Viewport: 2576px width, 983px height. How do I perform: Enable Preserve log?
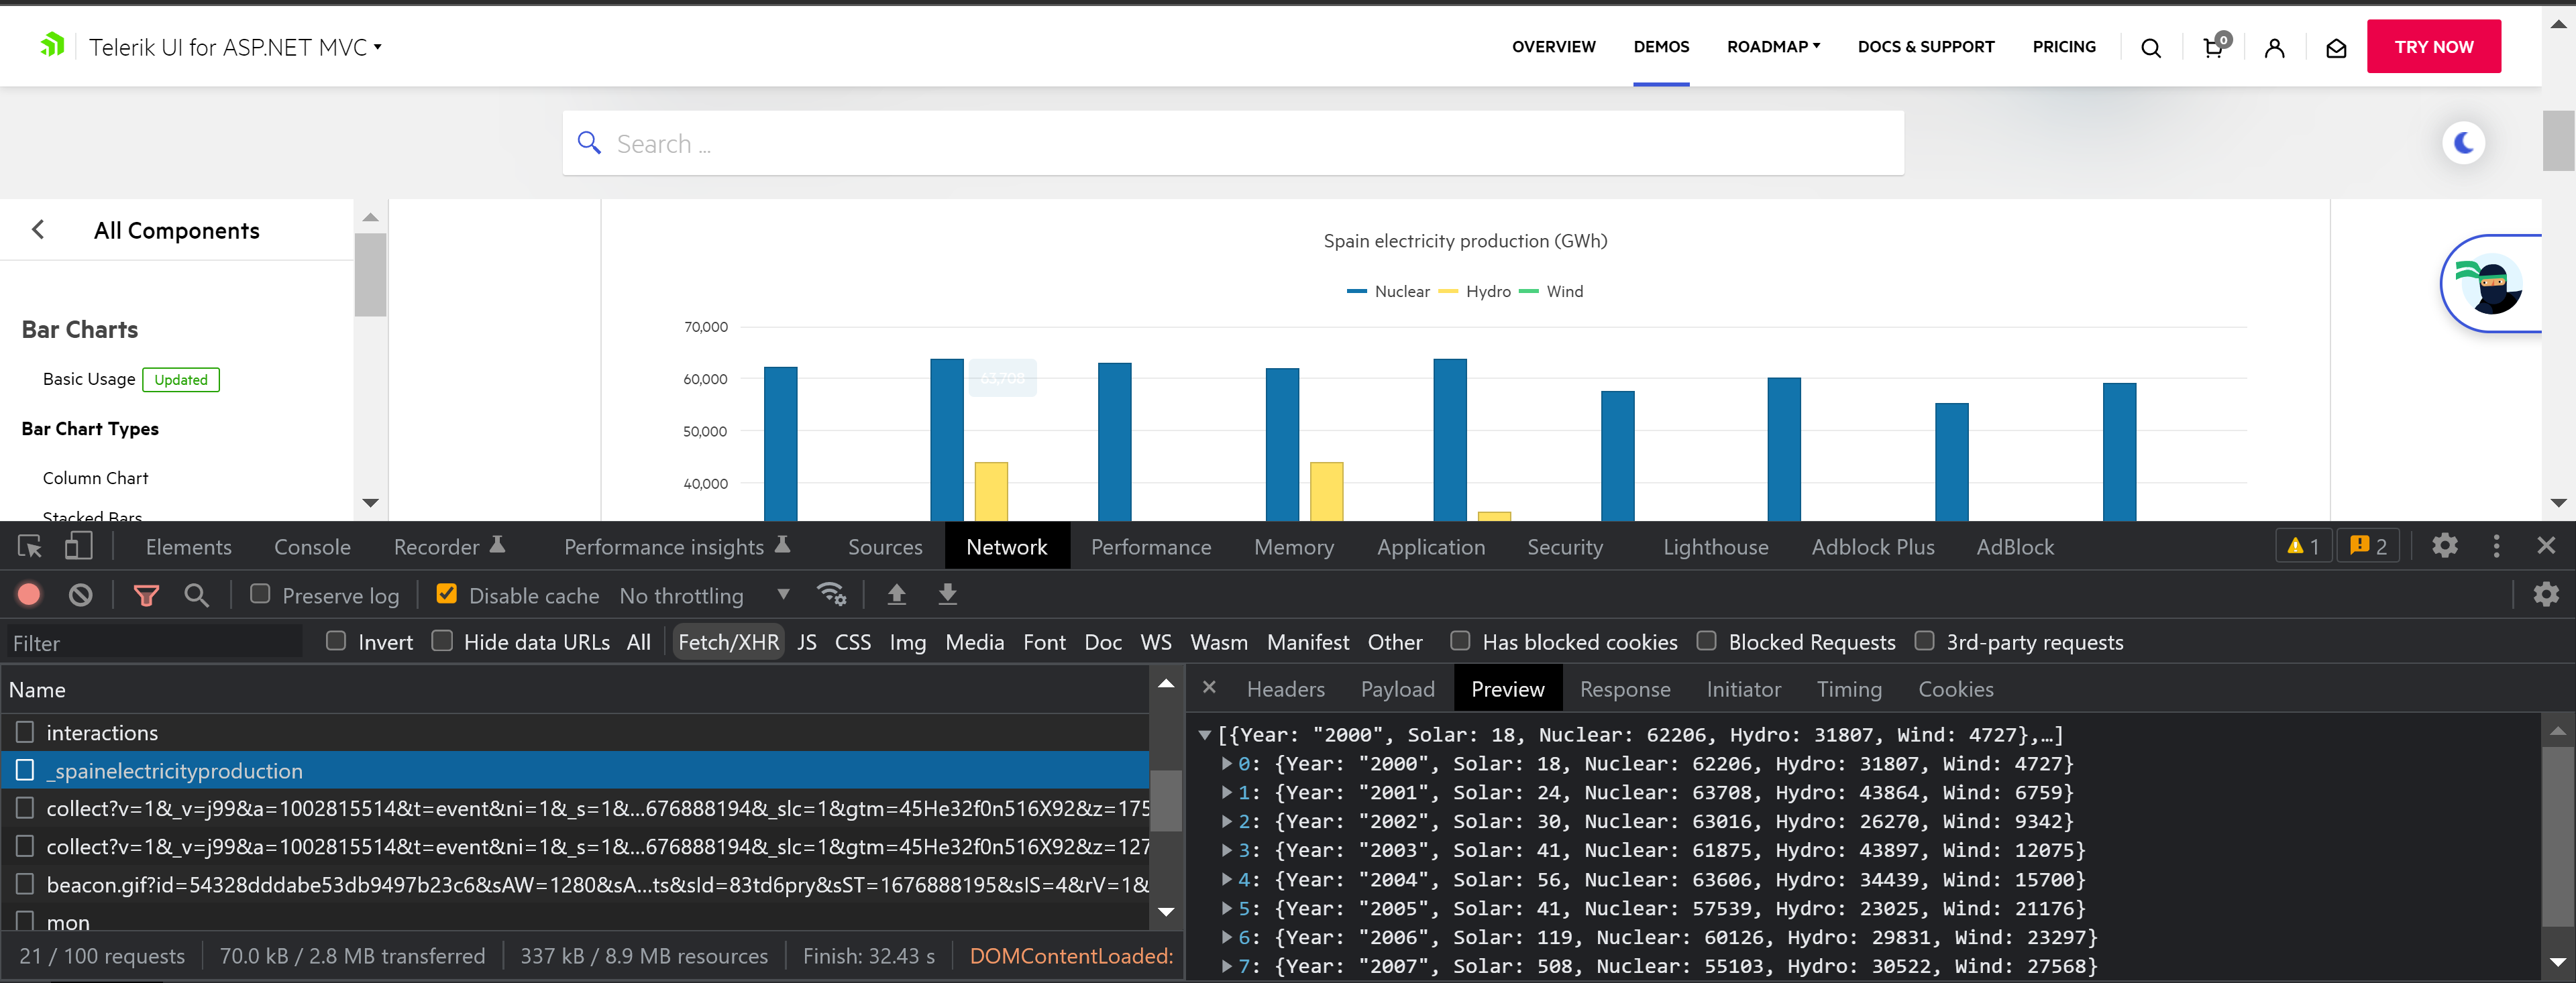coord(260,594)
